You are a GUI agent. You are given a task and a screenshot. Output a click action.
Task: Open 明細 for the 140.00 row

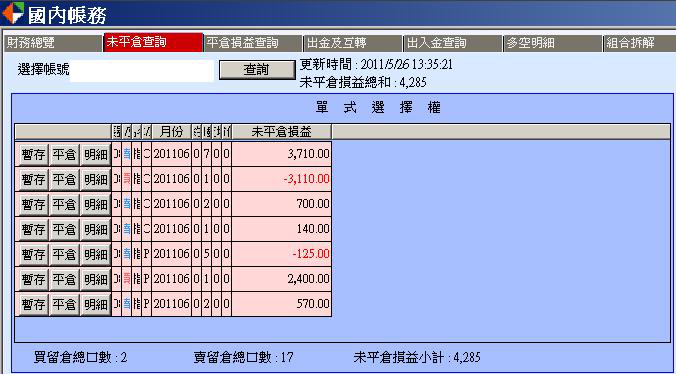tap(96, 229)
